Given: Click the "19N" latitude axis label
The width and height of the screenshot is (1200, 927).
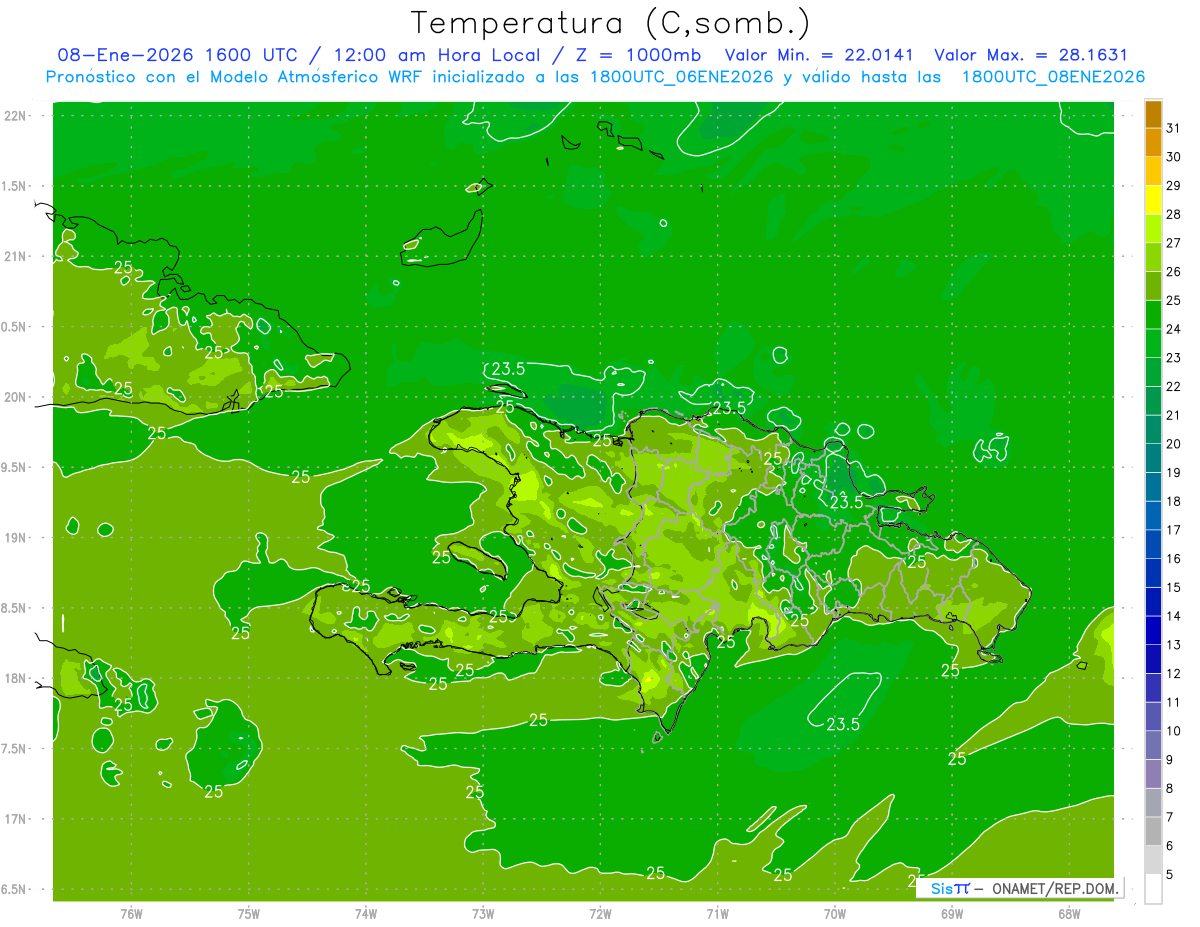Looking at the screenshot, I should (14, 537).
